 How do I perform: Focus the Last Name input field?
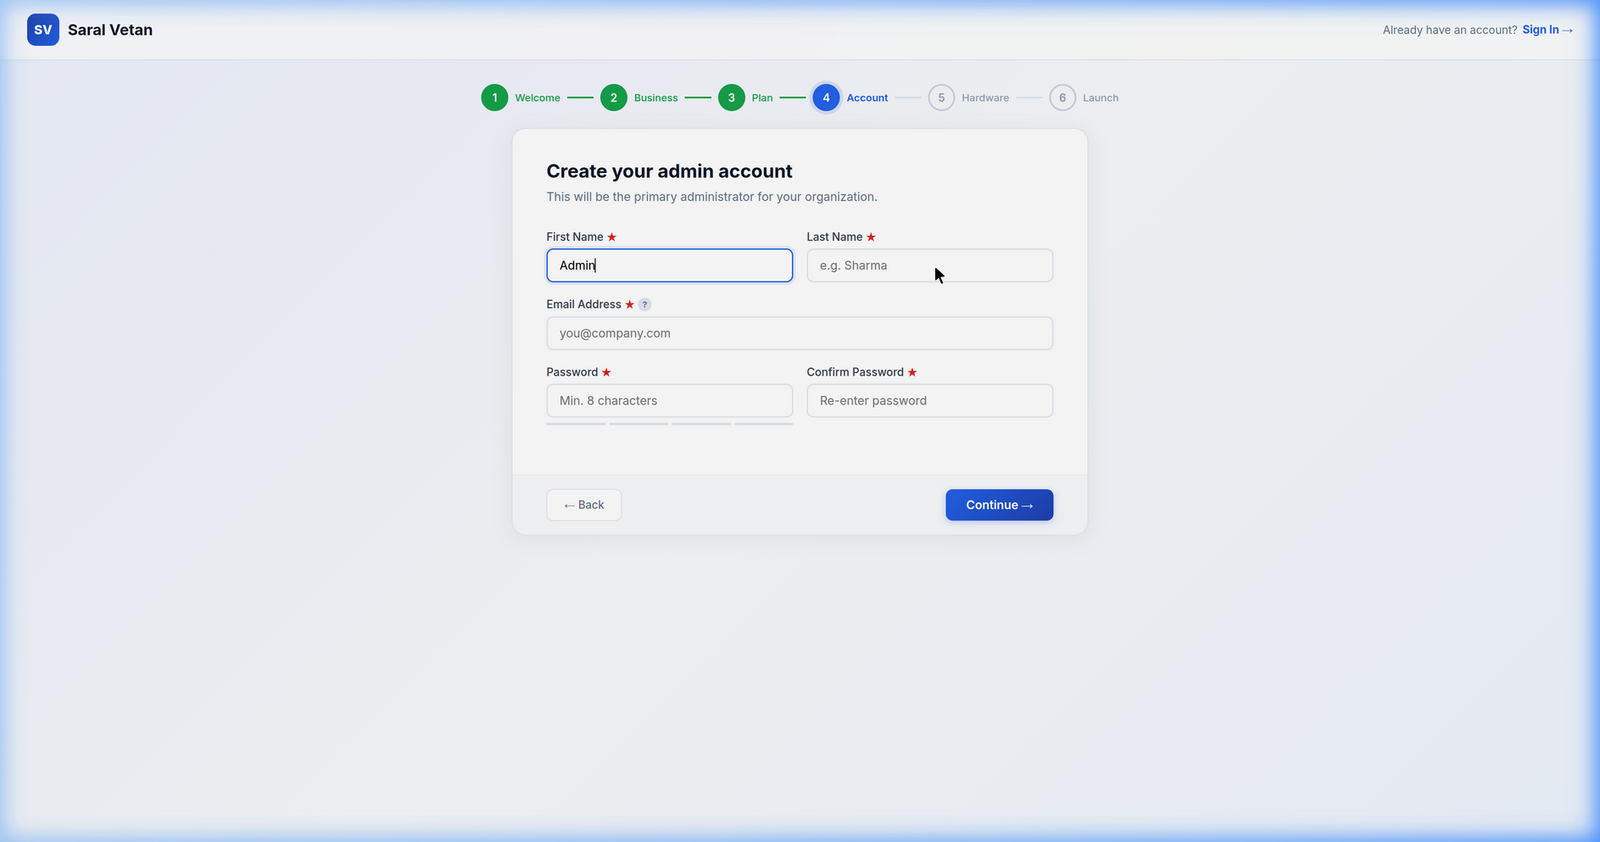[930, 265]
